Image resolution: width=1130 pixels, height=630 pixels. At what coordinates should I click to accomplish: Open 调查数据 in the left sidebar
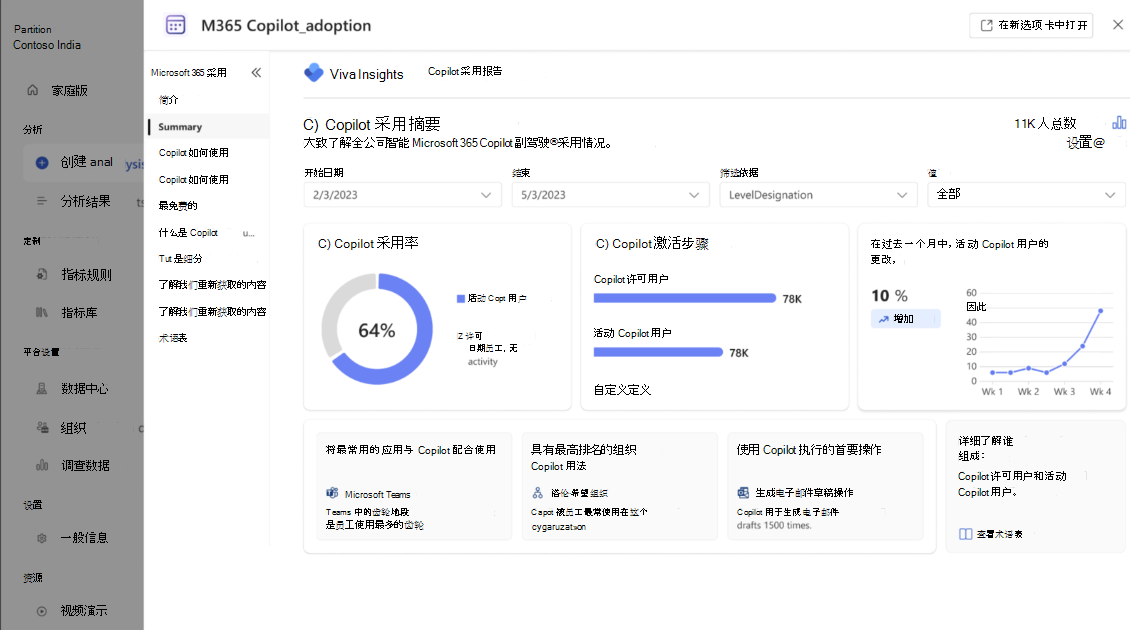point(85,466)
